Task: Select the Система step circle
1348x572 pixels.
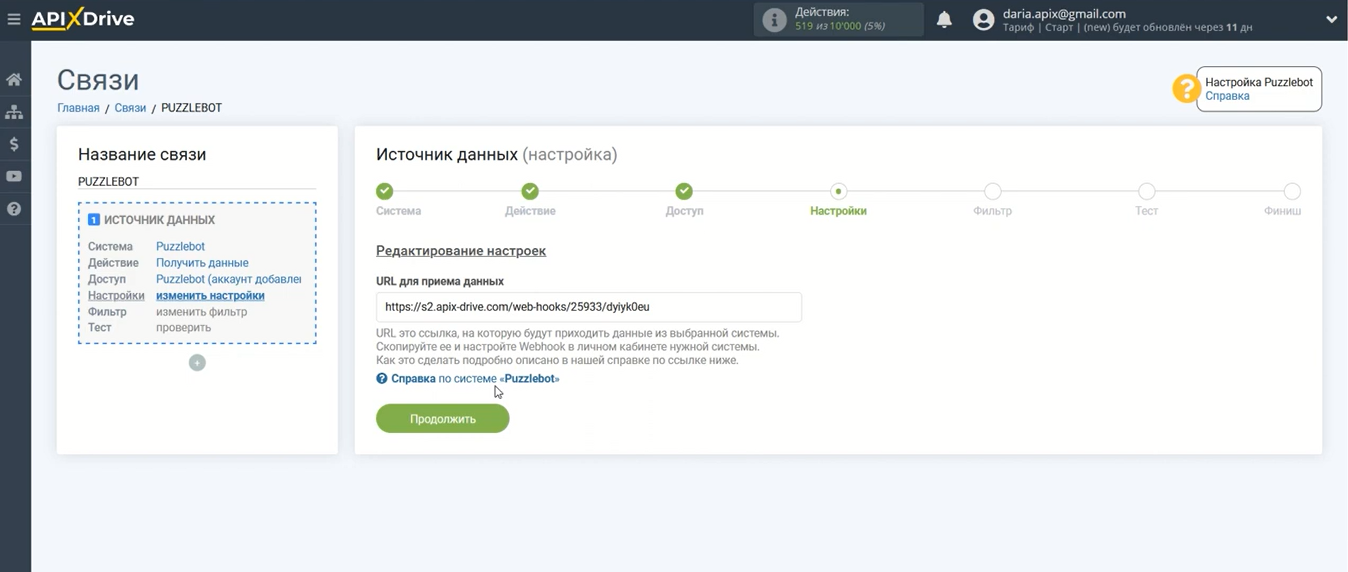Action: coord(385,191)
